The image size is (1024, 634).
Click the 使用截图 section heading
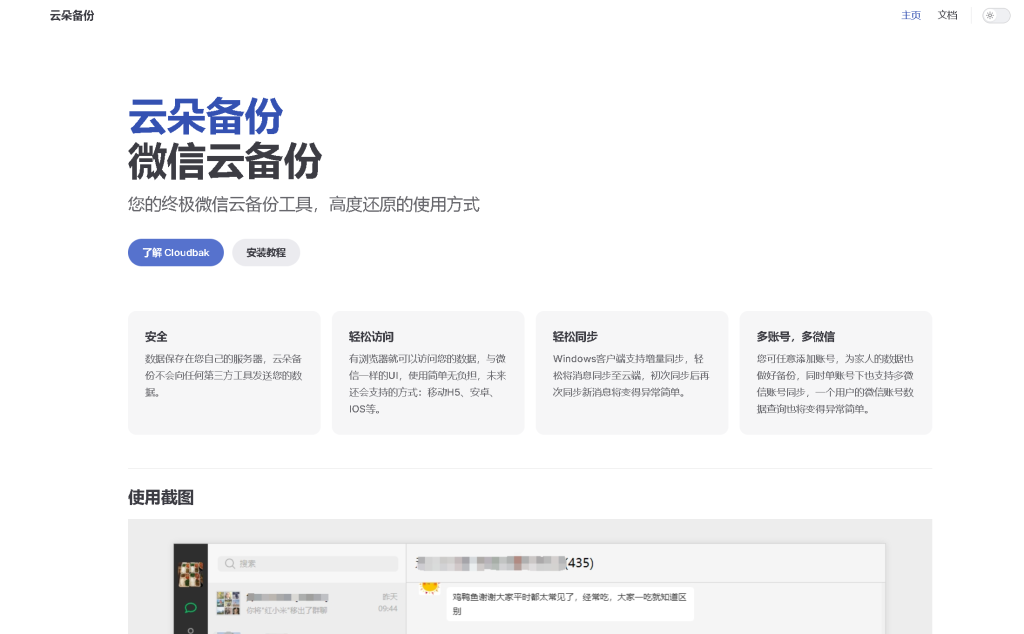(x=161, y=498)
